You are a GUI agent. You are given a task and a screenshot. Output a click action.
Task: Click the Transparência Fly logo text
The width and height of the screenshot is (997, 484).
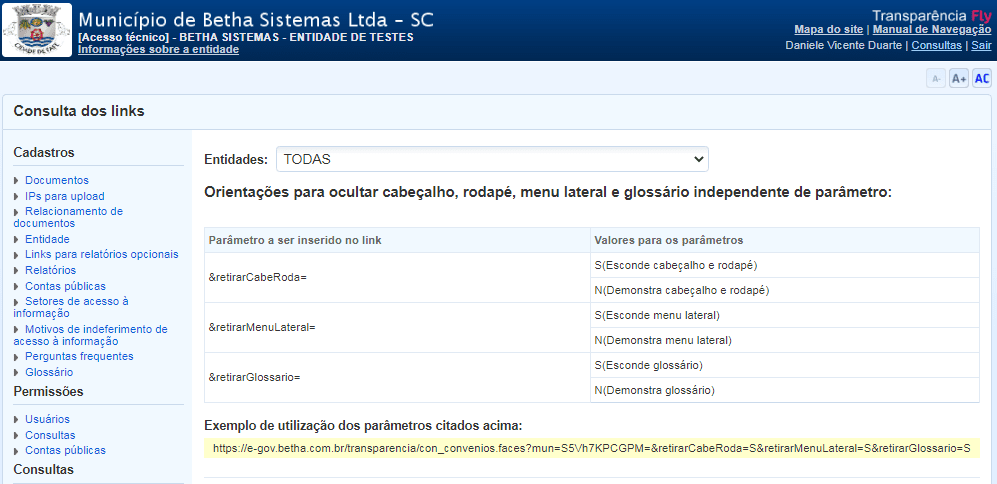[x=932, y=16]
